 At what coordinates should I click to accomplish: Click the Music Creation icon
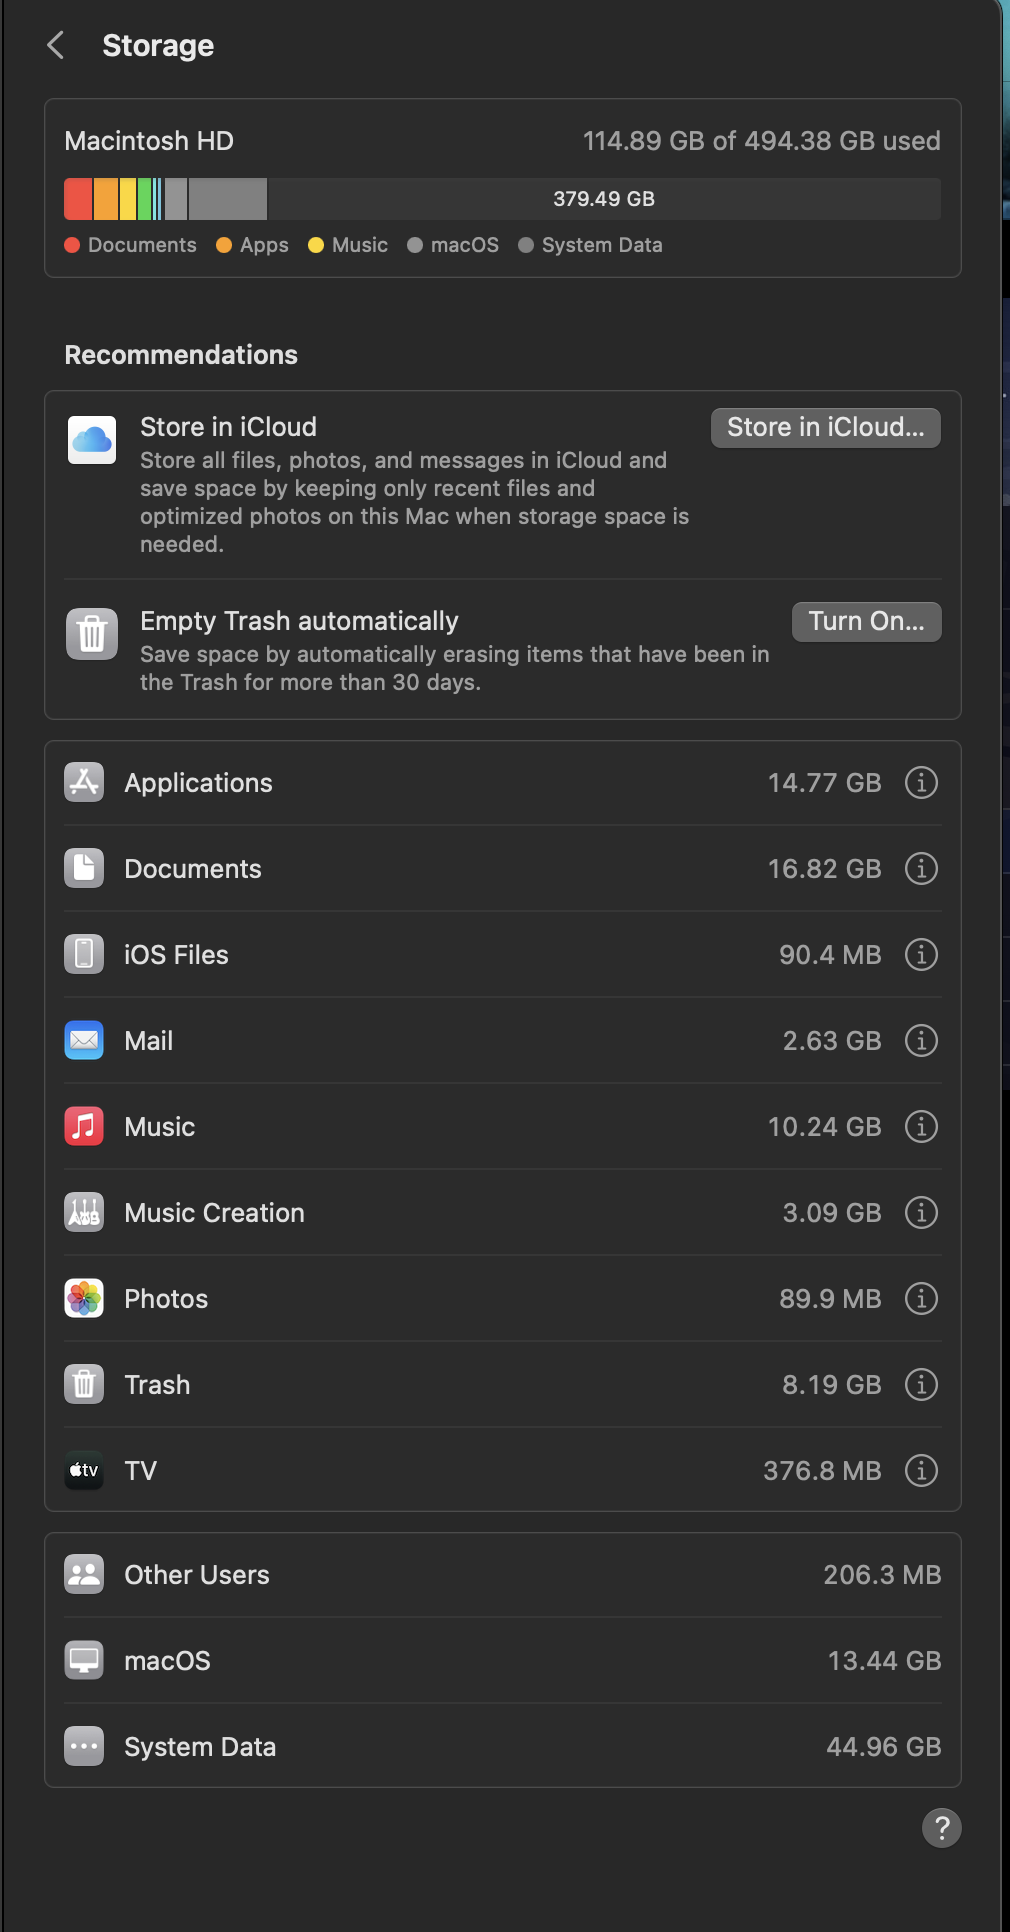84,1212
